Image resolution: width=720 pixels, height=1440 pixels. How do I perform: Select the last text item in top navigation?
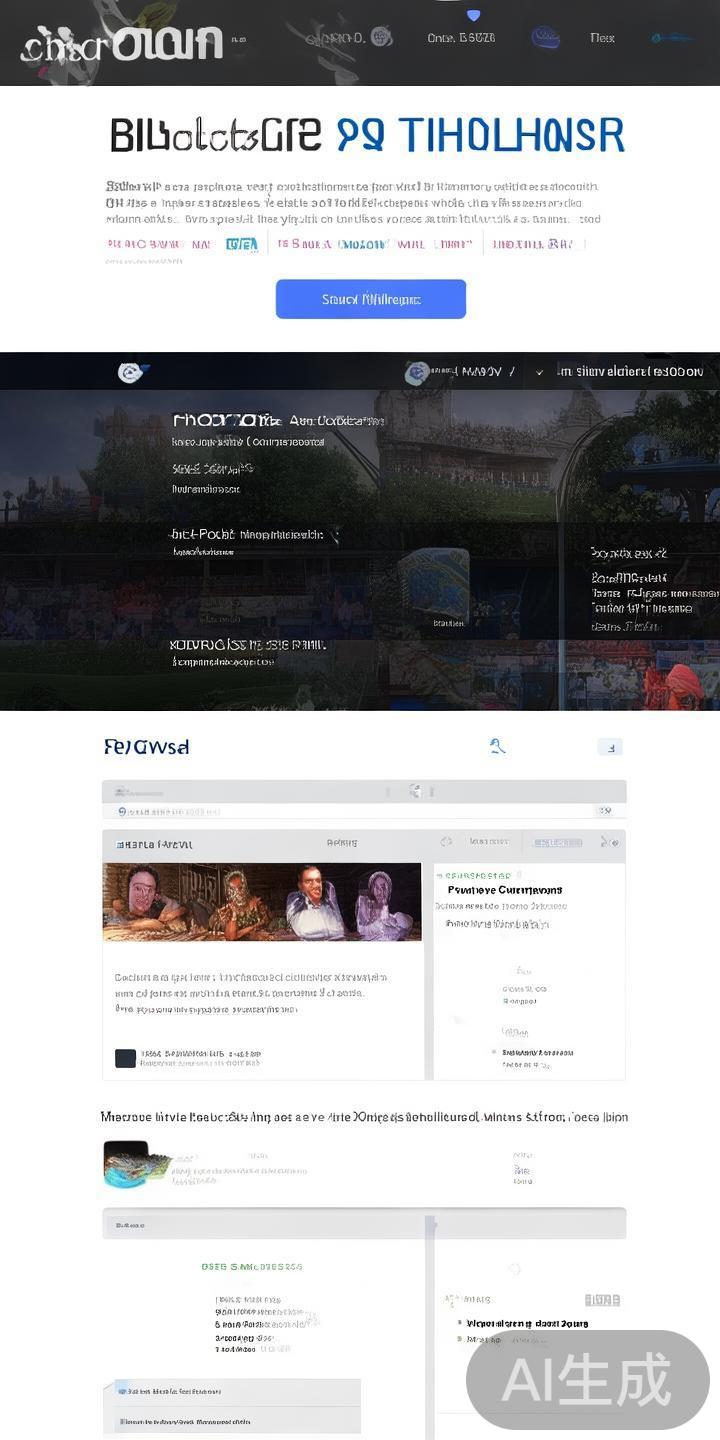pos(602,38)
